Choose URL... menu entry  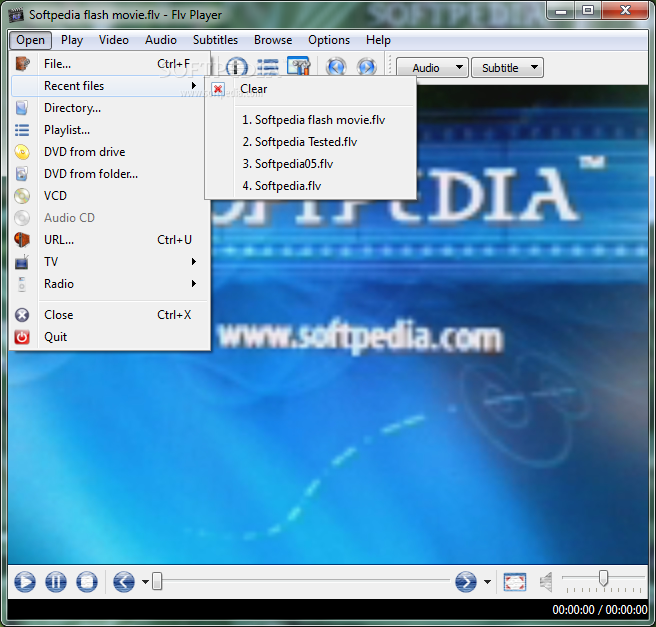click(x=110, y=240)
